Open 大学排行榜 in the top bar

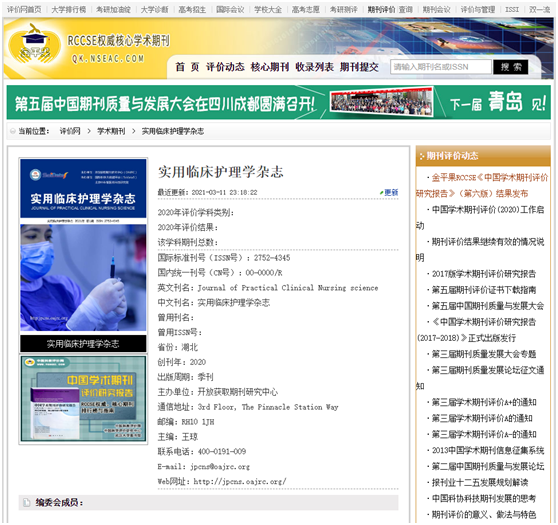(69, 10)
